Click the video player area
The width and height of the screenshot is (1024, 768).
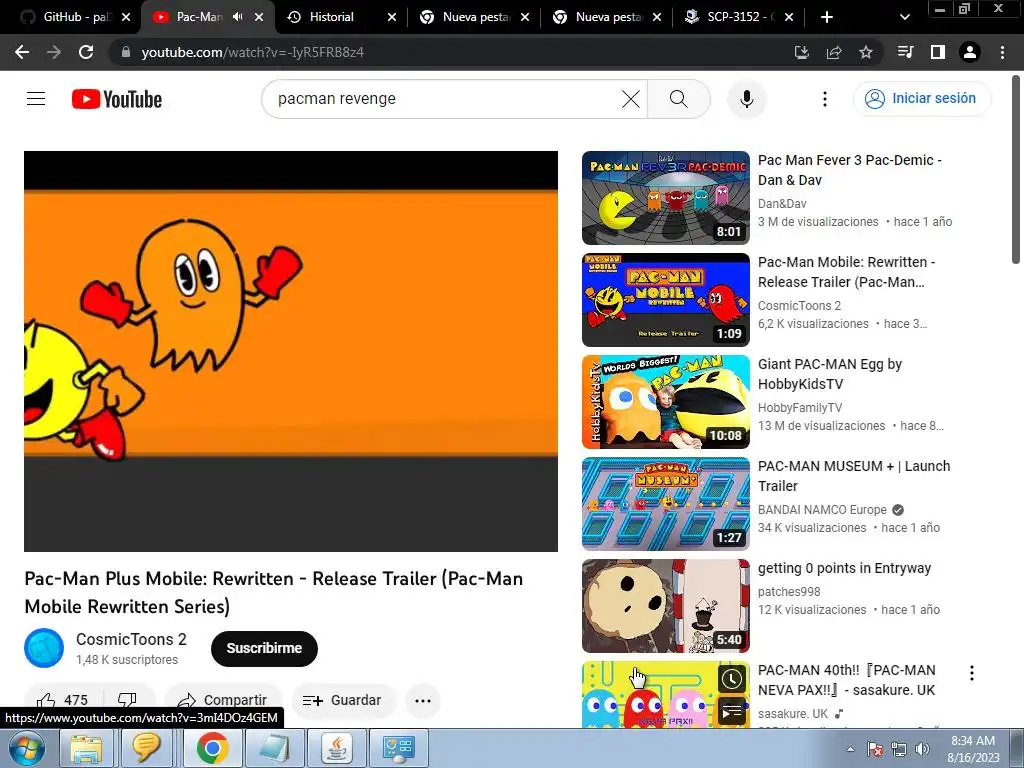click(x=291, y=351)
